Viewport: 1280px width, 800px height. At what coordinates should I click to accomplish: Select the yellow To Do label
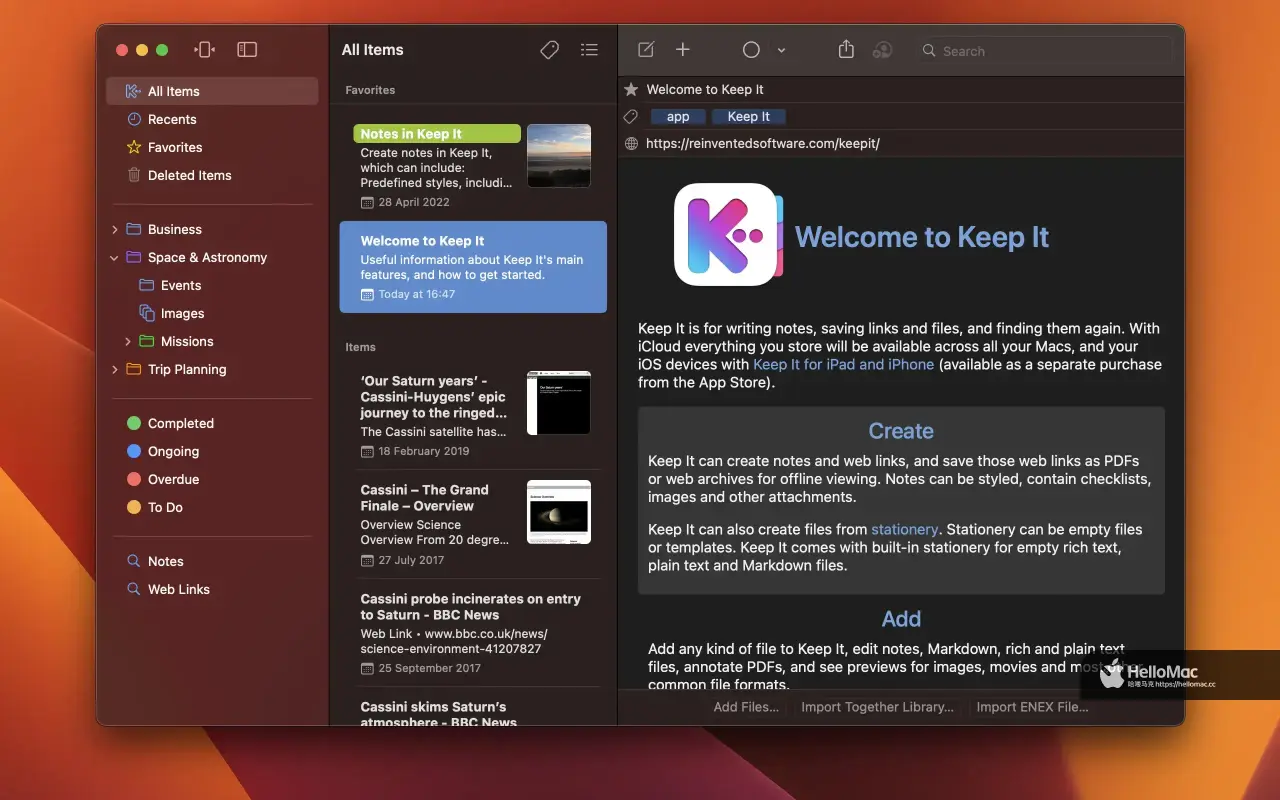(165, 507)
